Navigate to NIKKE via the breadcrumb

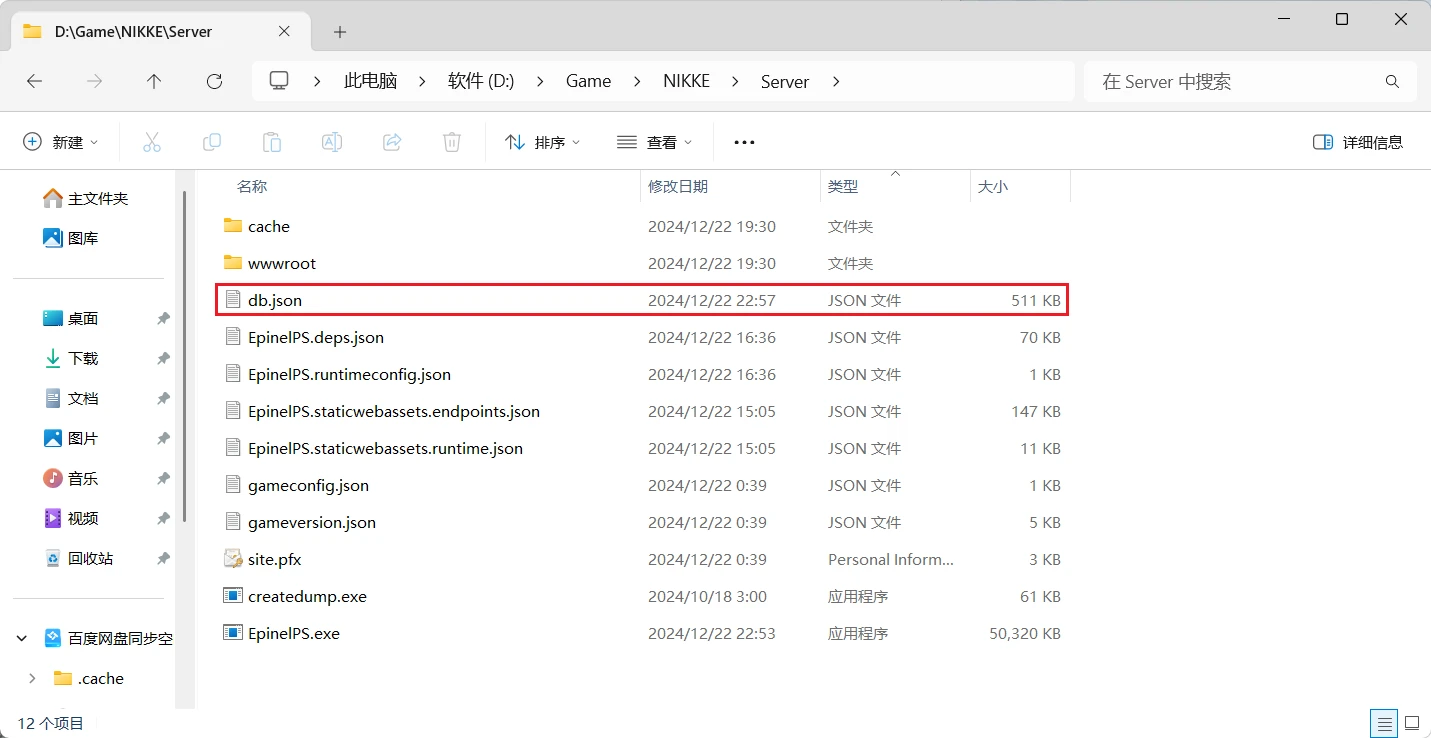point(686,81)
